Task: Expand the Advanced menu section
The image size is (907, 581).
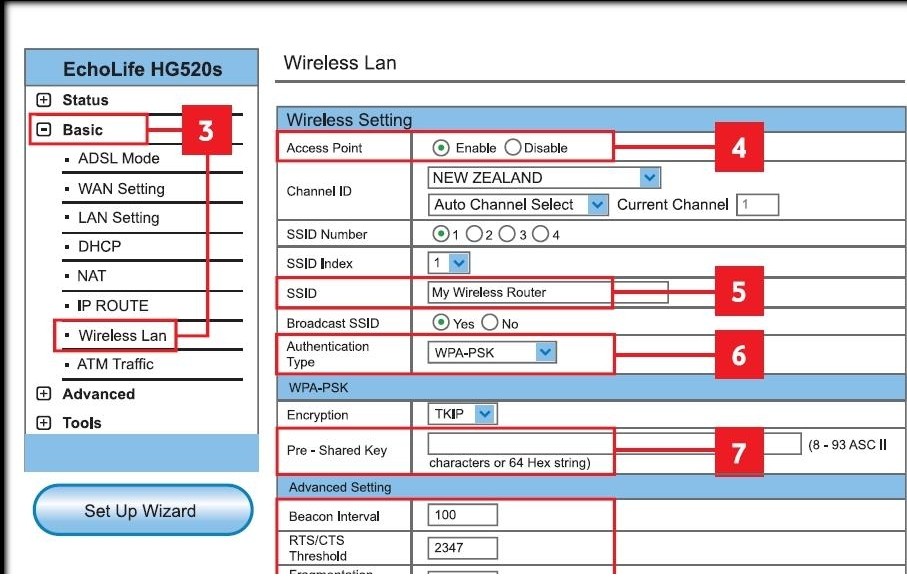Action: pos(44,394)
